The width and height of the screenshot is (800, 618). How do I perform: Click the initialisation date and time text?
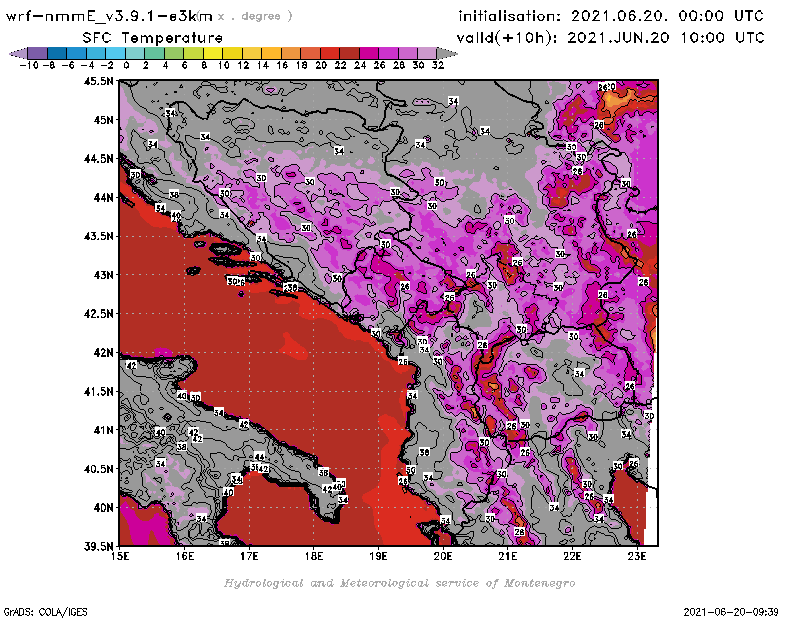(610, 16)
